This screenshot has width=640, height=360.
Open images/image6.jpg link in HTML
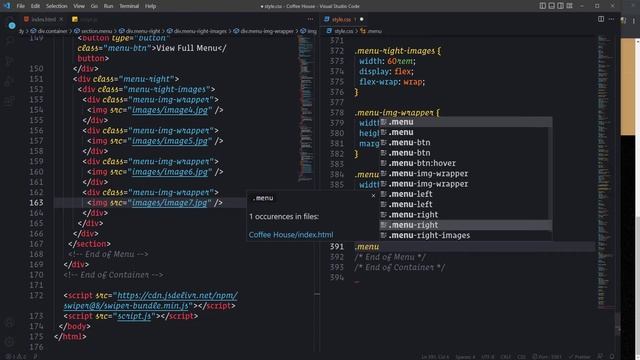tap(170, 172)
